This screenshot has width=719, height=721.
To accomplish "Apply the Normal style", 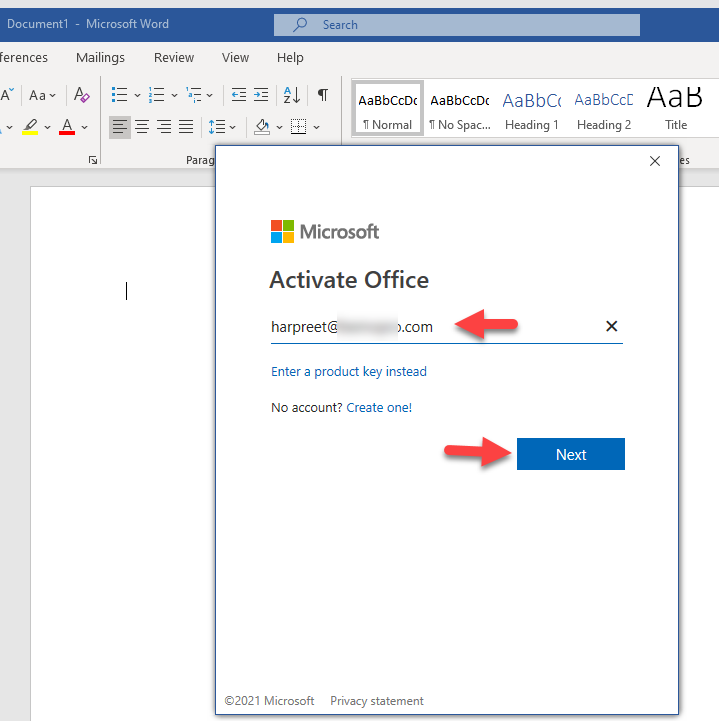I will [x=388, y=109].
